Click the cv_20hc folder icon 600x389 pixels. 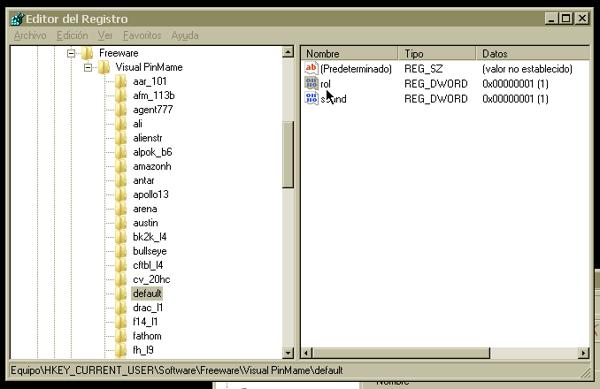(x=121, y=280)
